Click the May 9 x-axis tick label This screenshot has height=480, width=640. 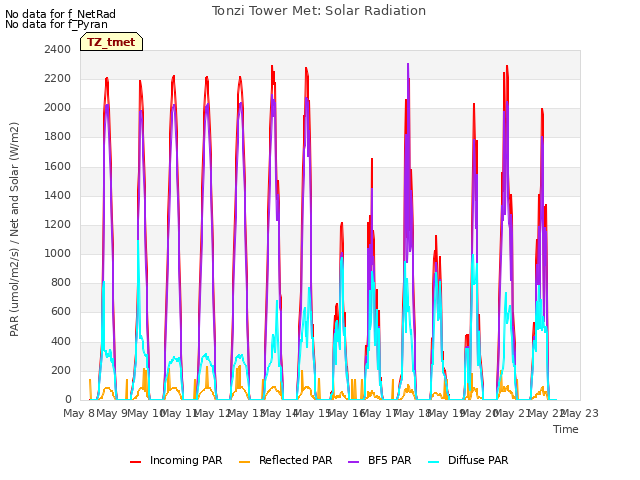point(112,413)
